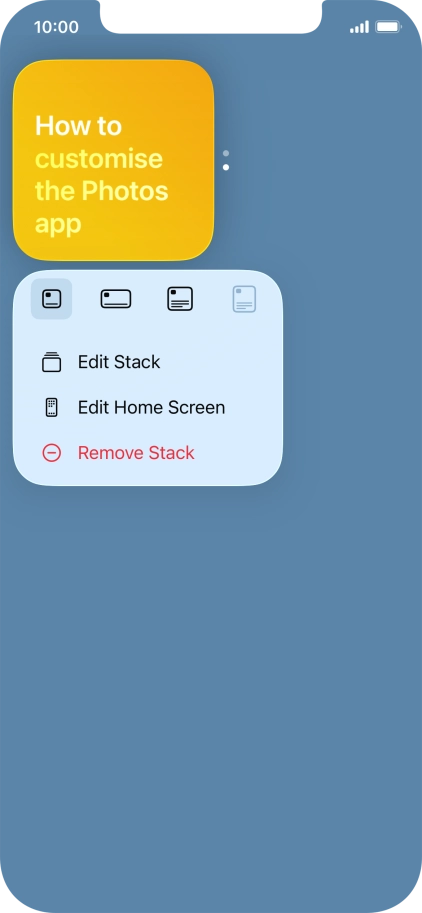The image size is (422, 913).
Task: Tap the battery indicator in status bar
Action: tap(388, 27)
